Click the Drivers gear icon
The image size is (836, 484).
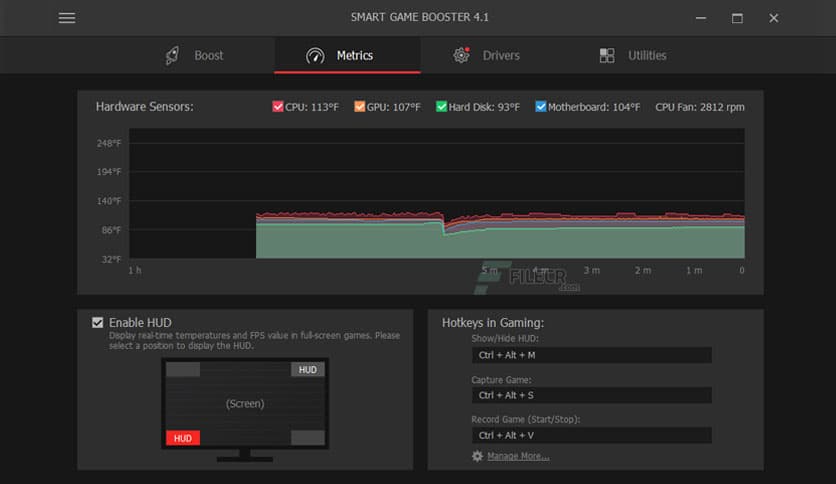461,55
